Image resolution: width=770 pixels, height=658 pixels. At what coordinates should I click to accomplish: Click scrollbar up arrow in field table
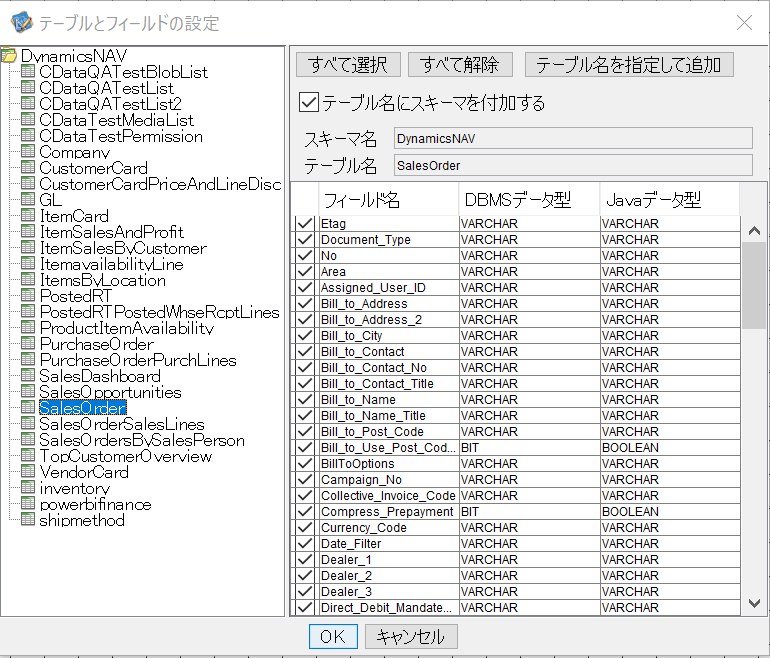(x=754, y=231)
